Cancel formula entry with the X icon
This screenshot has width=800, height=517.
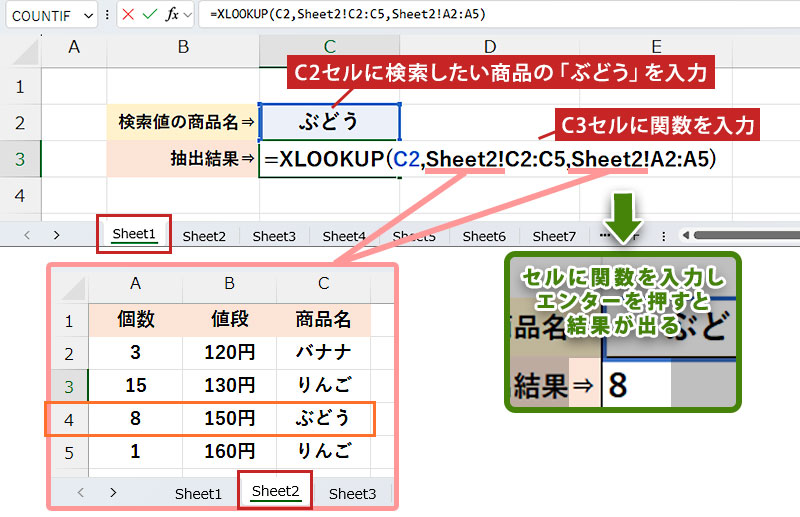click(x=128, y=15)
